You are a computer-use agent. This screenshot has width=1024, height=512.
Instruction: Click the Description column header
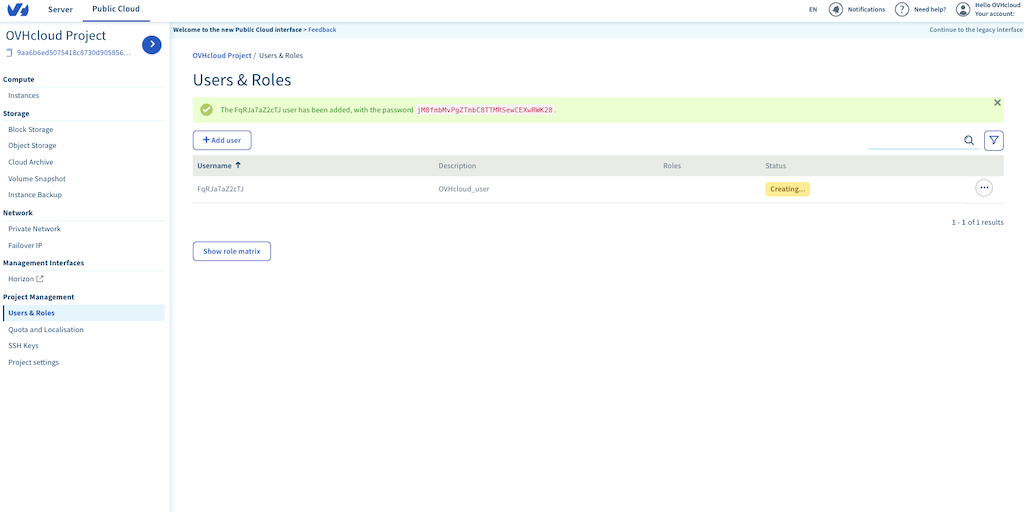pyautogui.click(x=457, y=166)
